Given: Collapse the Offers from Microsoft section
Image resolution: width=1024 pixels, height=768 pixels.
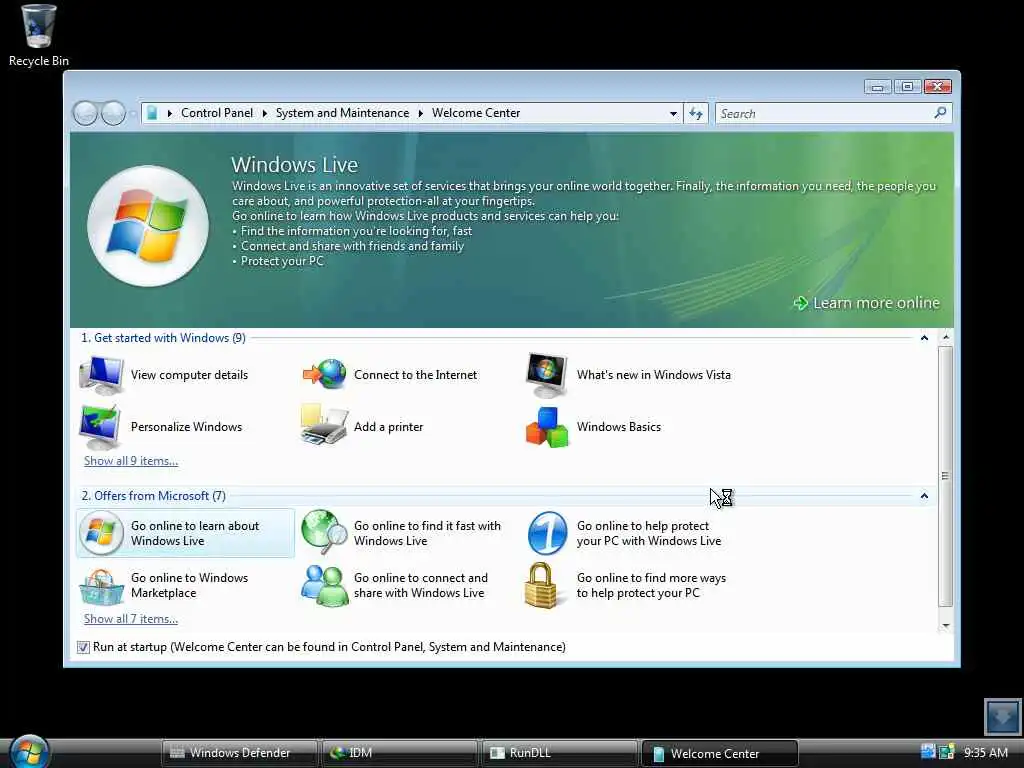Looking at the screenshot, I should (x=924, y=496).
